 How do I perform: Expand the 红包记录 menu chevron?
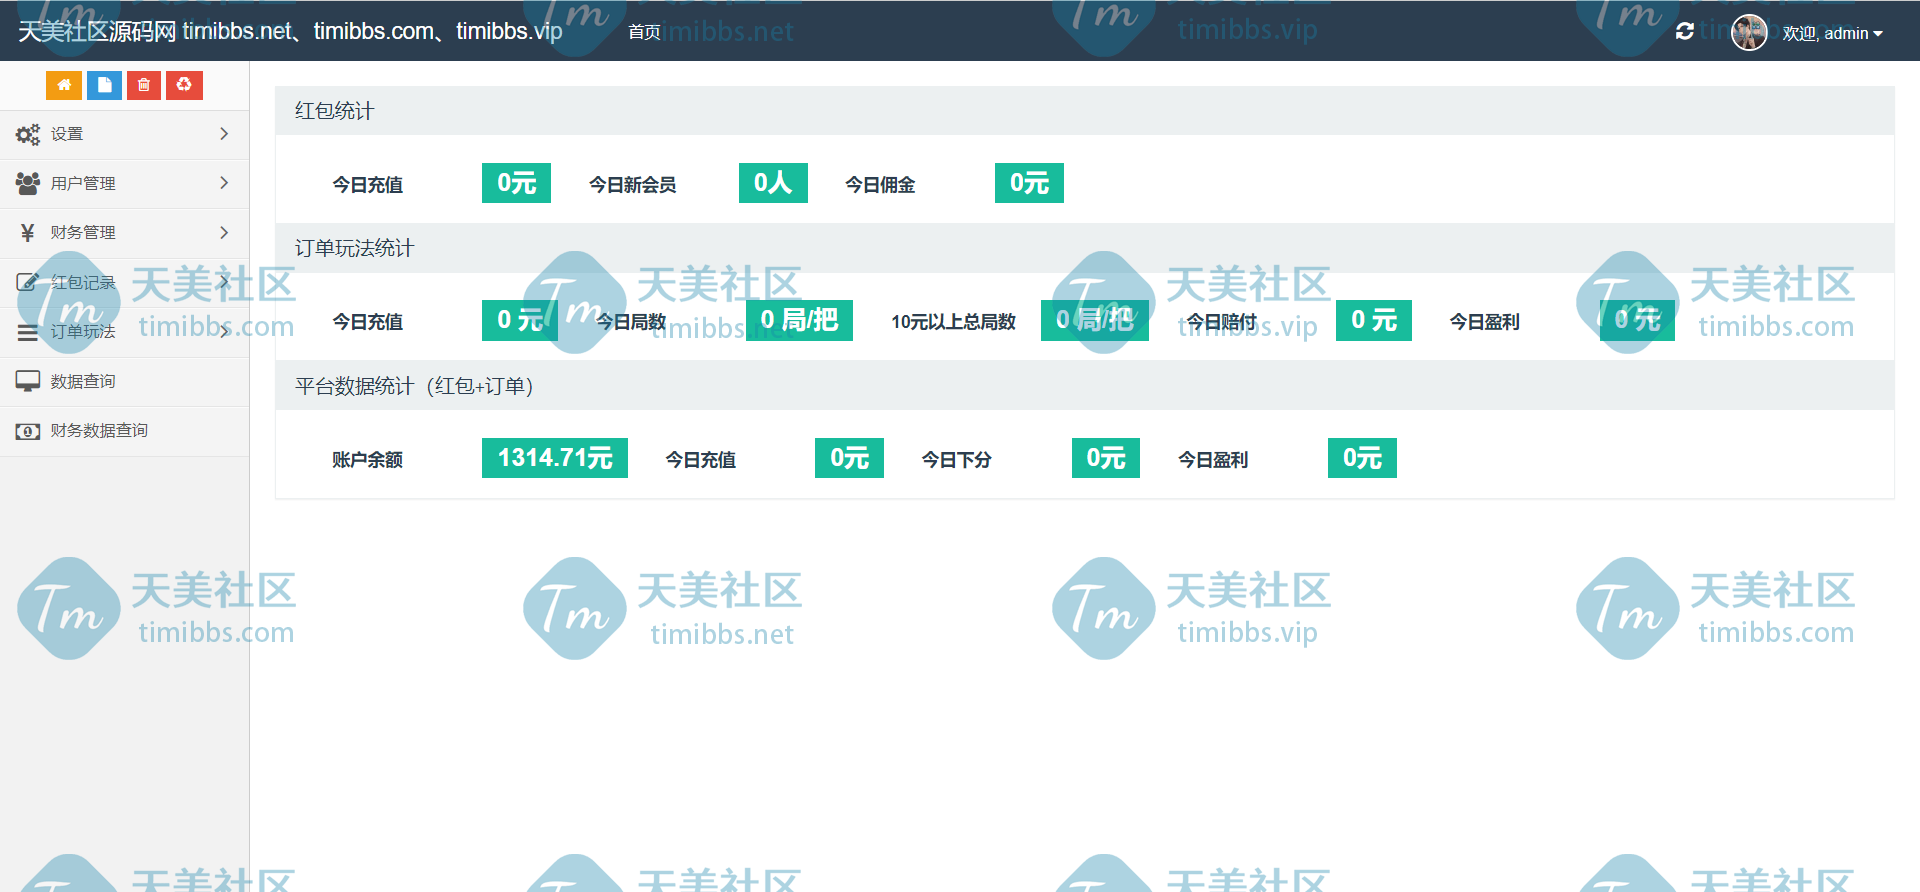click(x=224, y=282)
